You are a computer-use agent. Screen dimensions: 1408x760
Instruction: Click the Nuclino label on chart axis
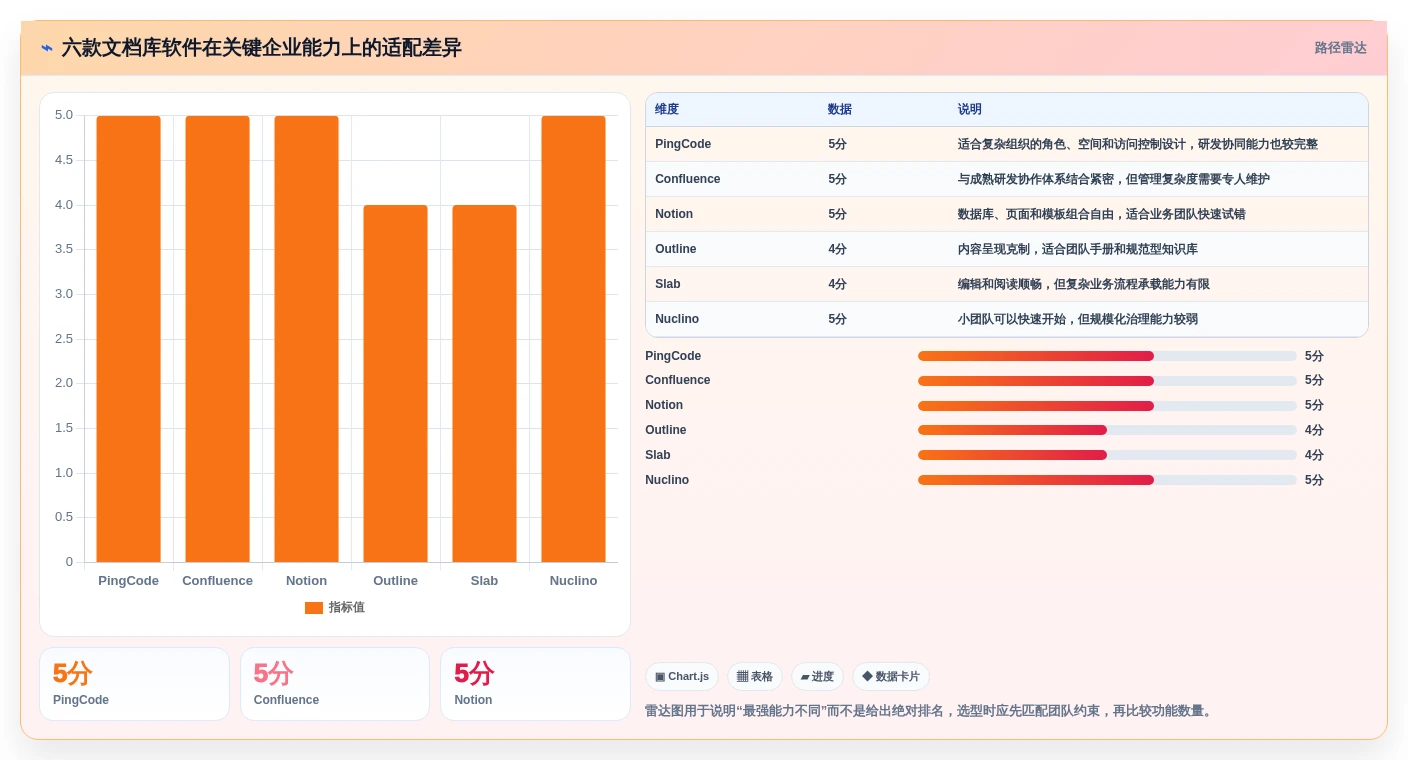pyautogui.click(x=573, y=581)
